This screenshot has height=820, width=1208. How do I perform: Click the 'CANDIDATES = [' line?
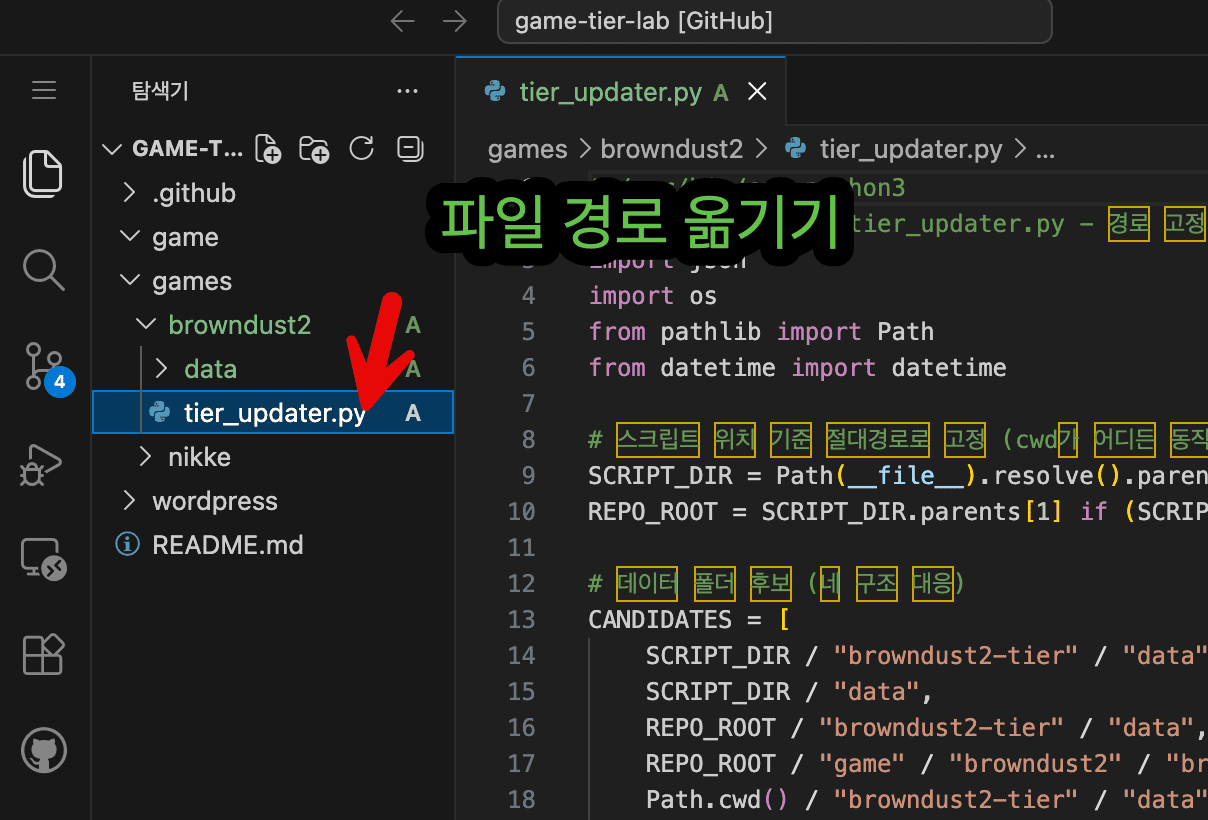tap(690, 619)
